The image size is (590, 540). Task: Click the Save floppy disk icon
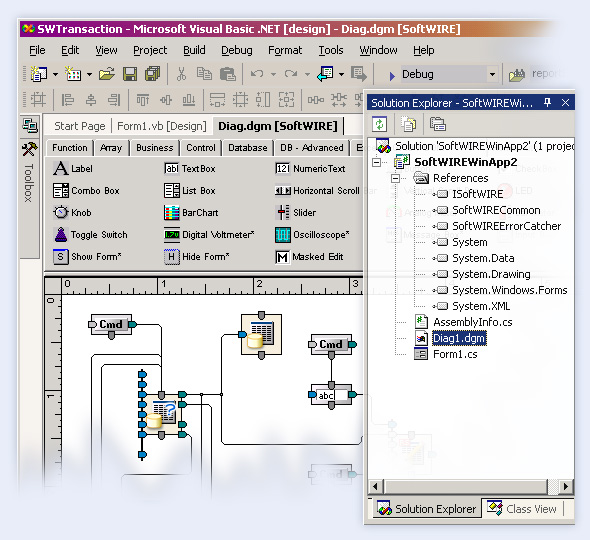coord(130,74)
